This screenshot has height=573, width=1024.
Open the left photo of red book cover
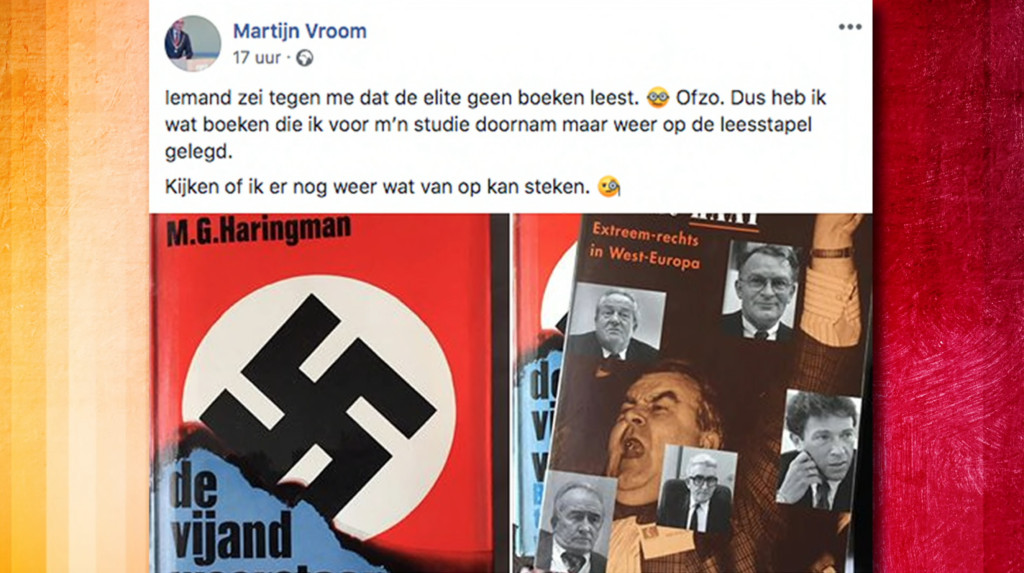pyautogui.click(x=329, y=393)
